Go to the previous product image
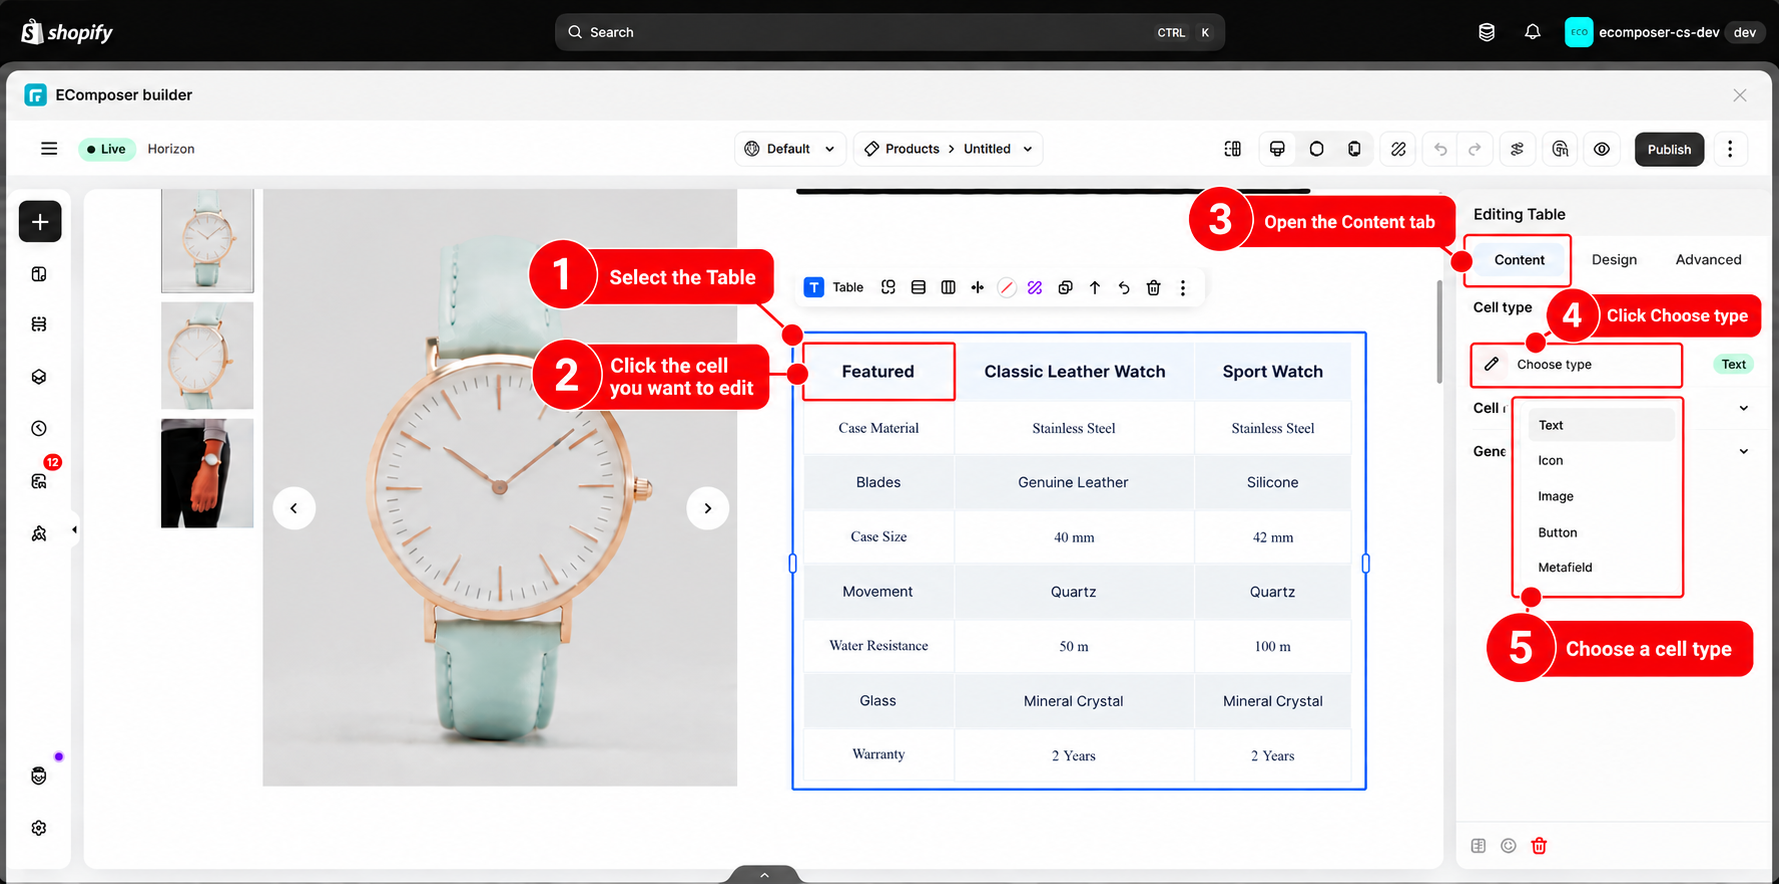 [294, 508]
